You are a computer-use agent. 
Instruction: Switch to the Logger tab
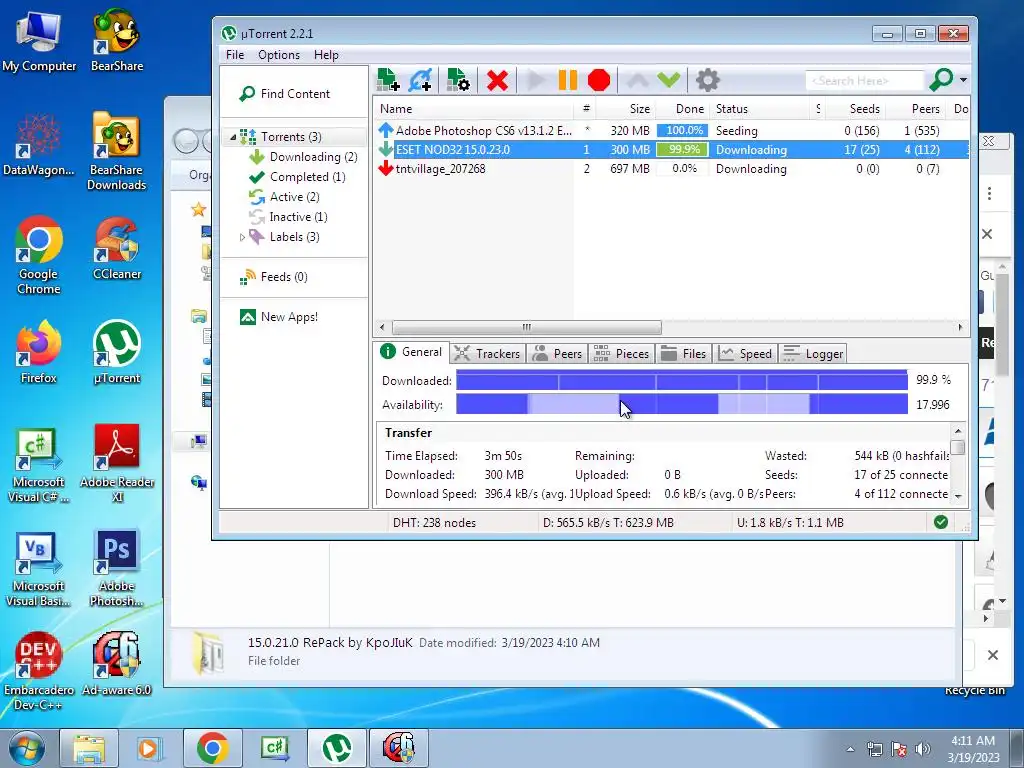tap(813, 353)
